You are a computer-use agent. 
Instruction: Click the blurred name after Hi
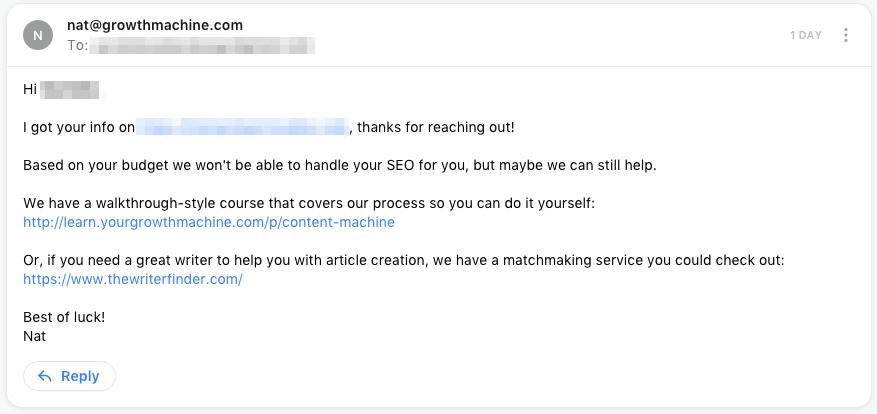(72, 90)
